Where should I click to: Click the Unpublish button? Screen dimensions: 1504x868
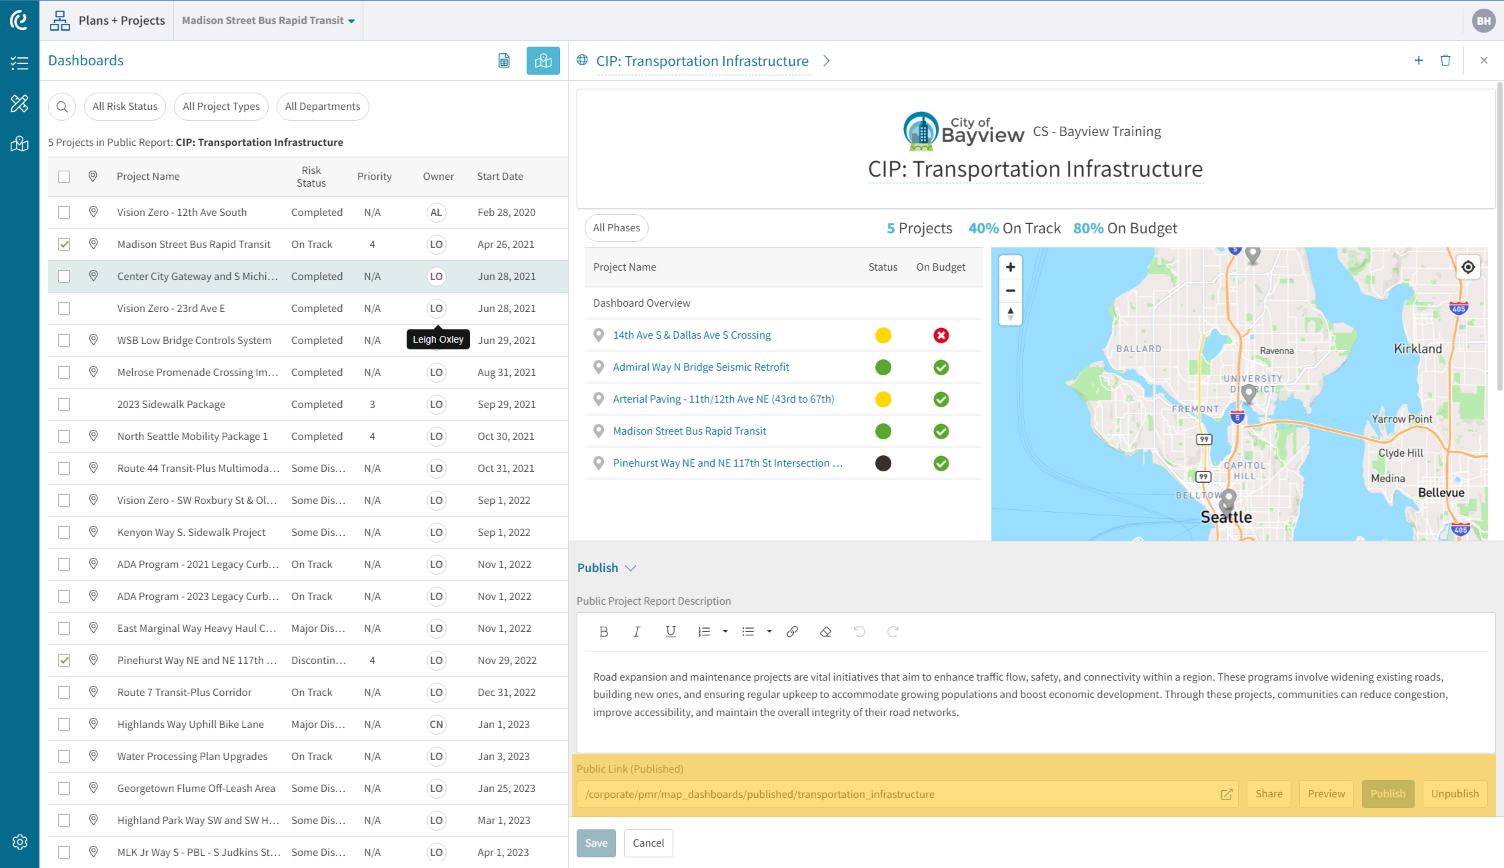pos(1453,793)
